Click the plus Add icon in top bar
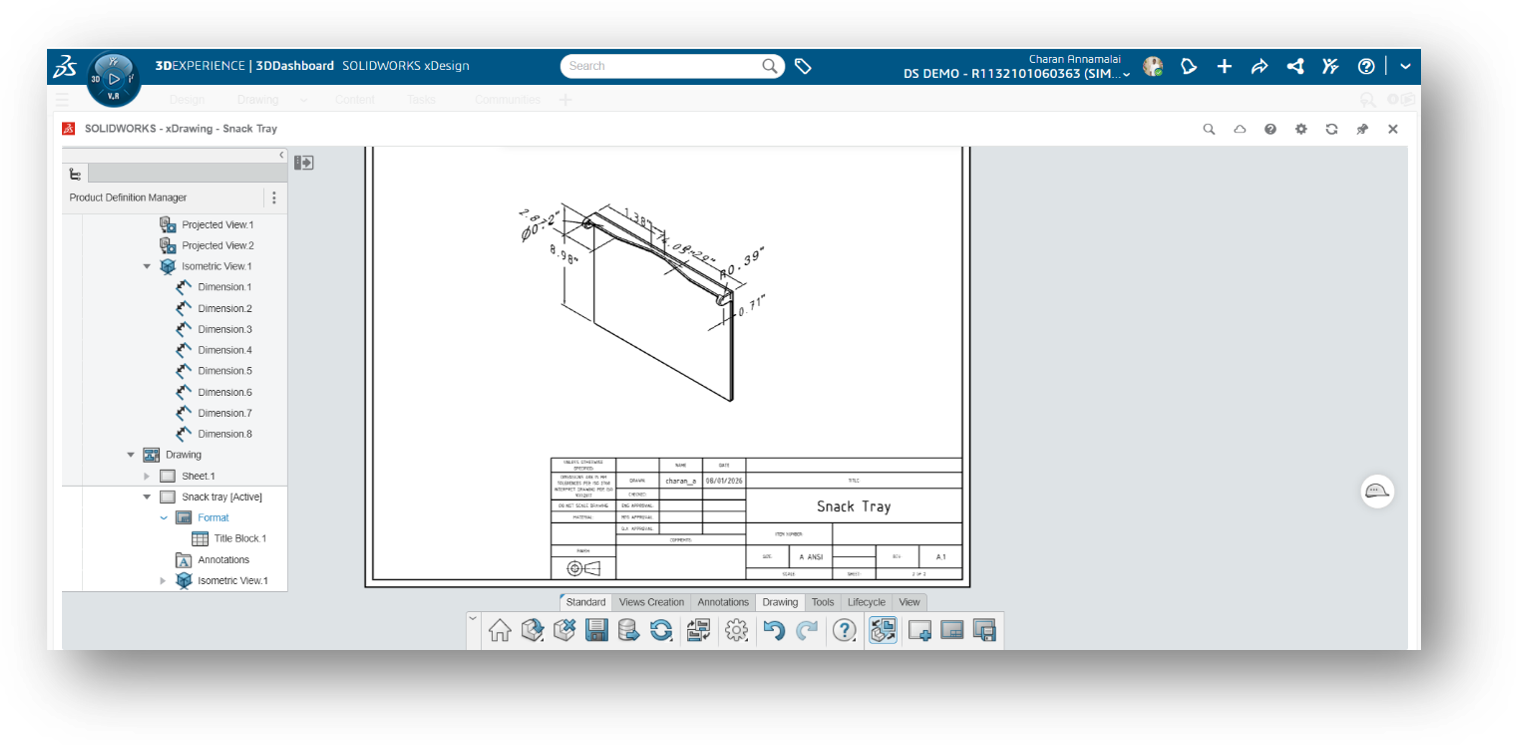The width and height of the screenshot is (1516, 745). point(1224,66)
